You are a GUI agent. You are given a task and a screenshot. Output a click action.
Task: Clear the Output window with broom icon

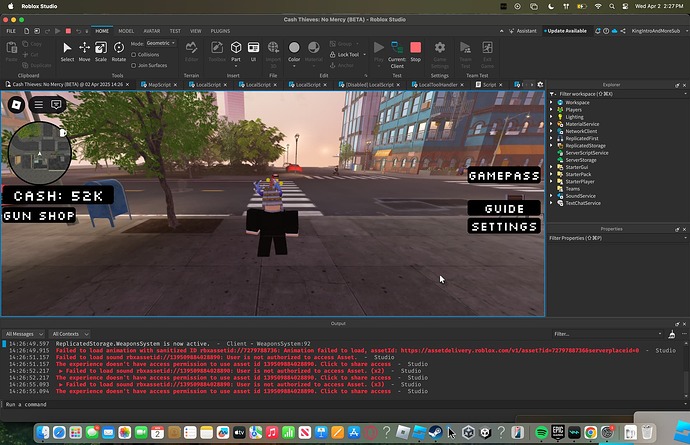[x=672, y=335]
